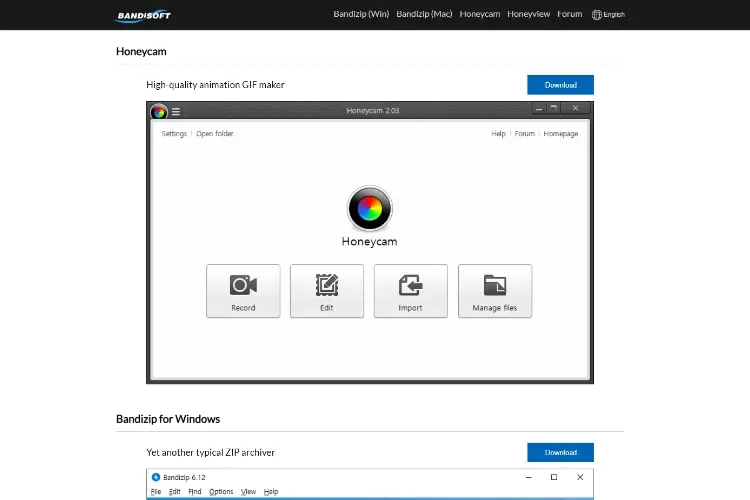
Task: Close the Honeycam window
Action: tap(575, 108)
